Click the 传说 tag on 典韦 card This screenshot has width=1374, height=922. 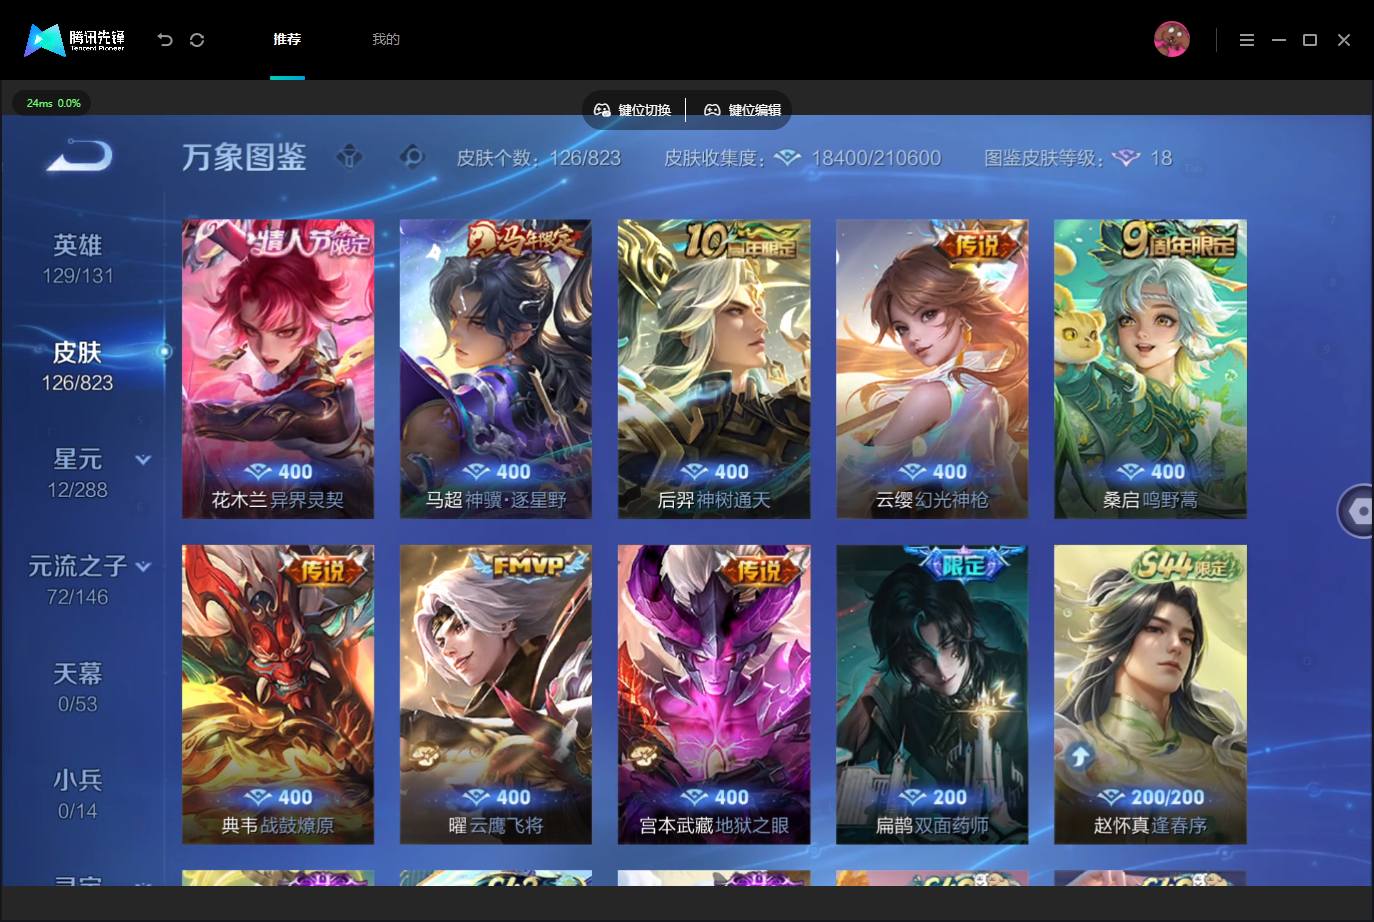322,569
